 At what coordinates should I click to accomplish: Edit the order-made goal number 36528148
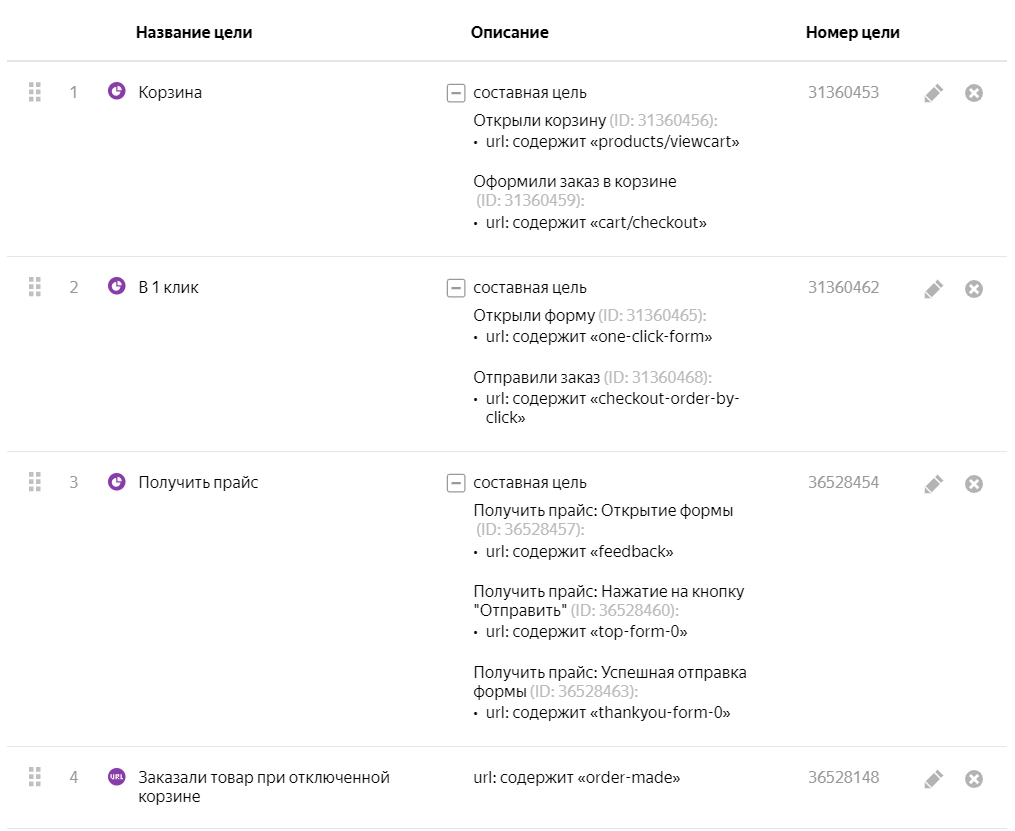pyautogui.click(x=933, y=778)
